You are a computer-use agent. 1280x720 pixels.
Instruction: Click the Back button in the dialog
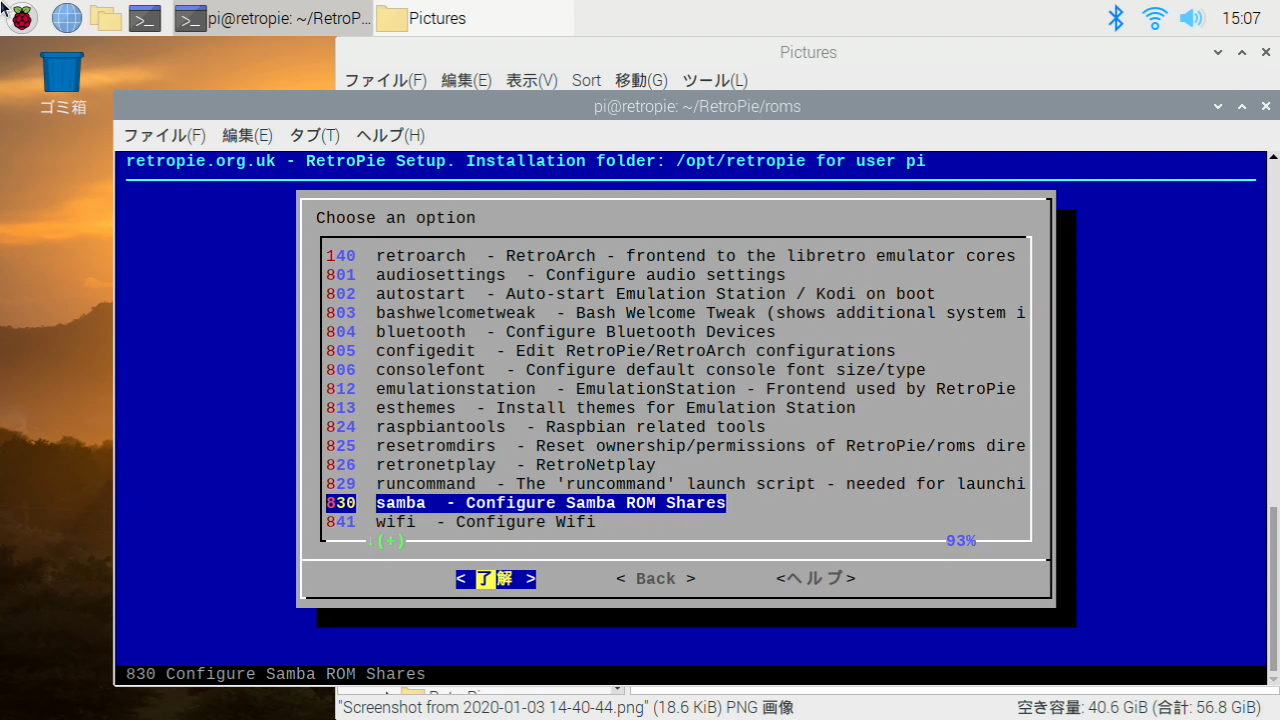tap(655, 578)
